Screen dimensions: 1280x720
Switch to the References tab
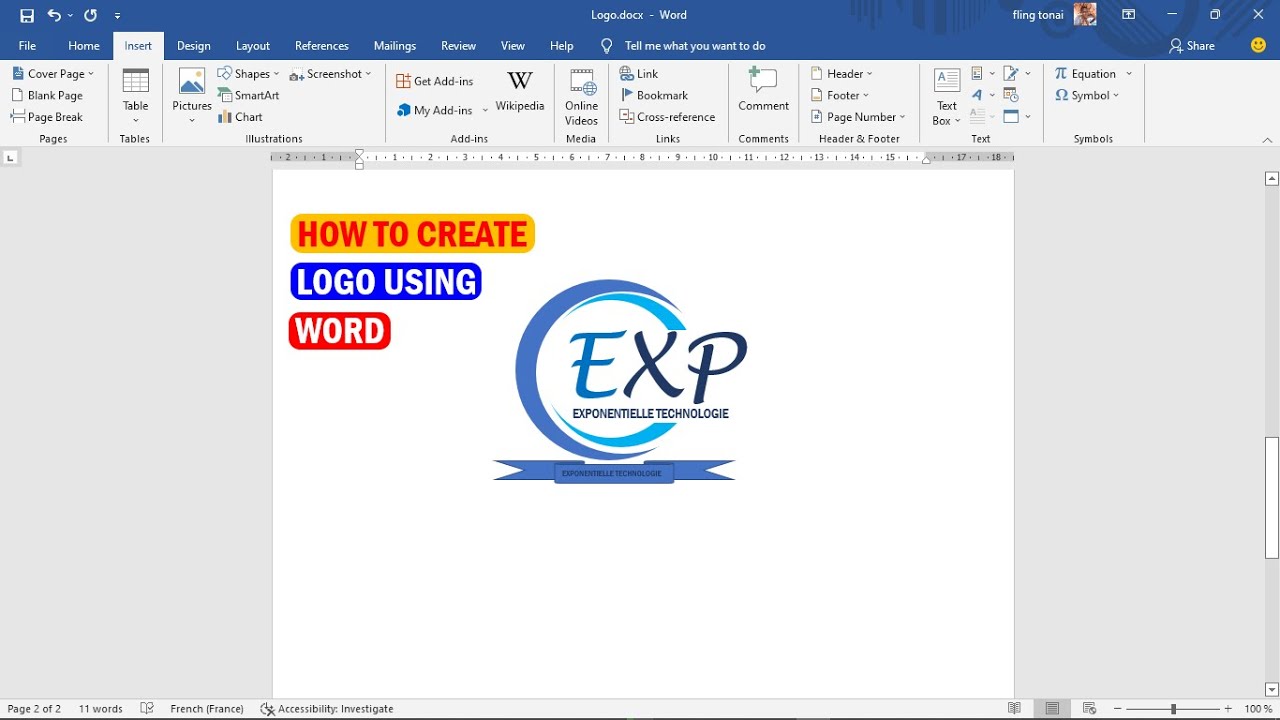[x=322, y=46]
